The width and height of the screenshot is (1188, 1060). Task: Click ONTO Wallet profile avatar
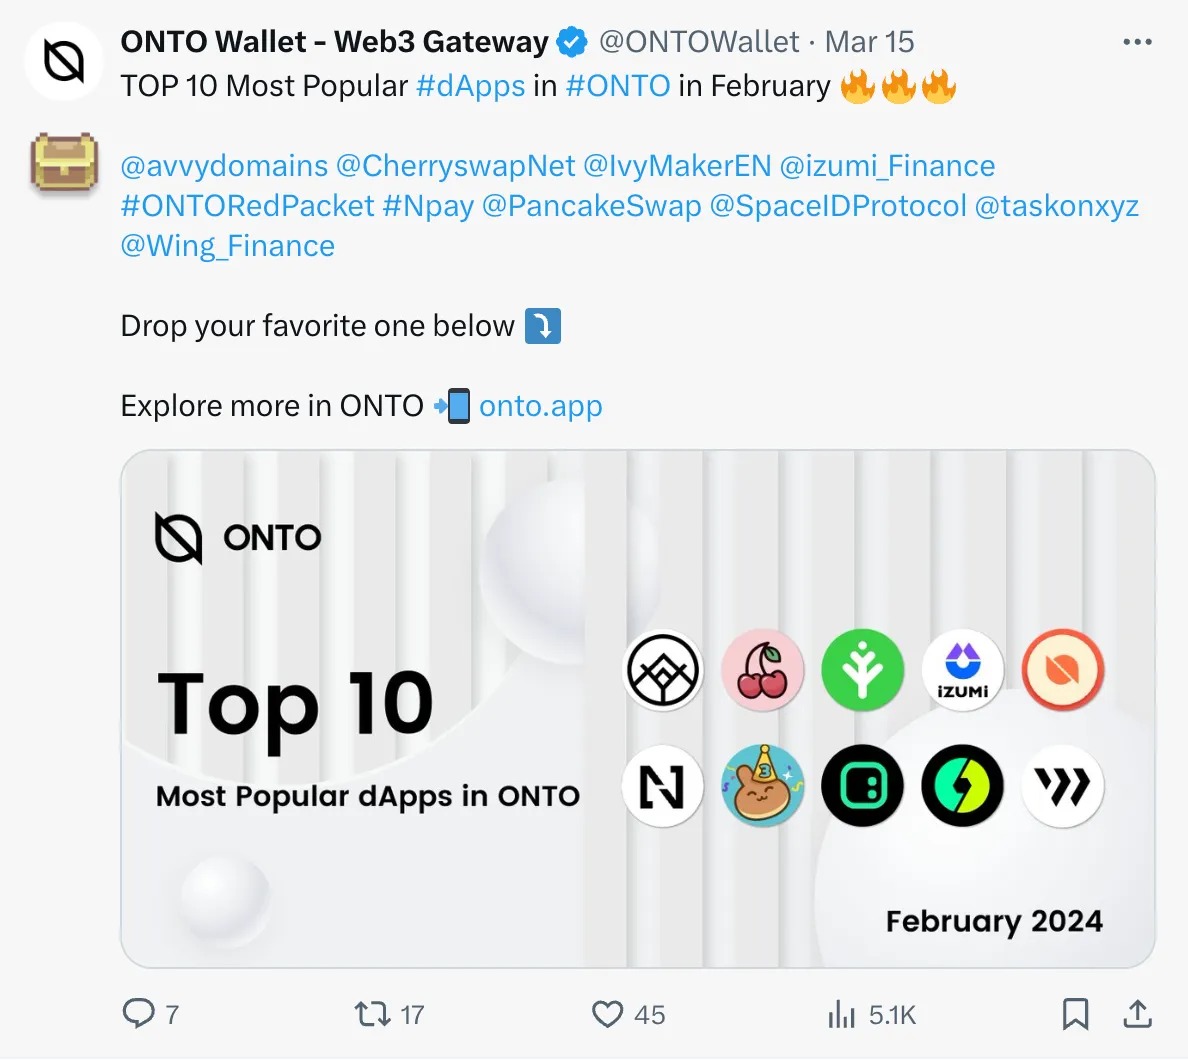pos(64,62)
